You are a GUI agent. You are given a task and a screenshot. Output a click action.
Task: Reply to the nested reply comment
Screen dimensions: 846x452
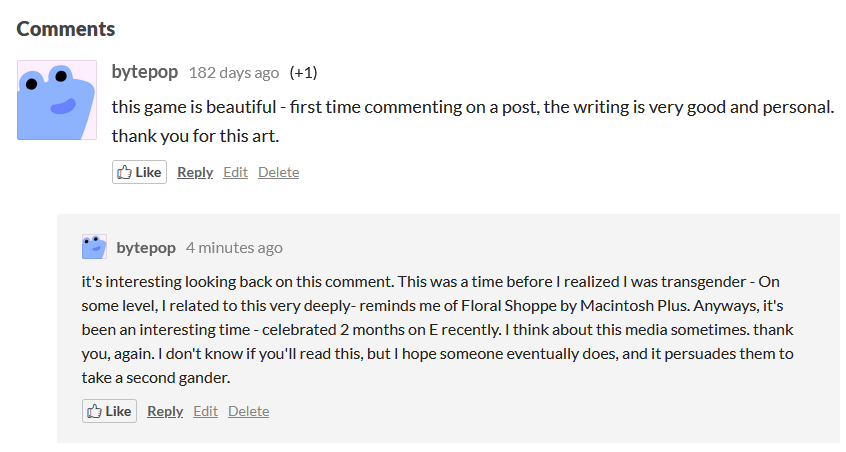point(165,411)
